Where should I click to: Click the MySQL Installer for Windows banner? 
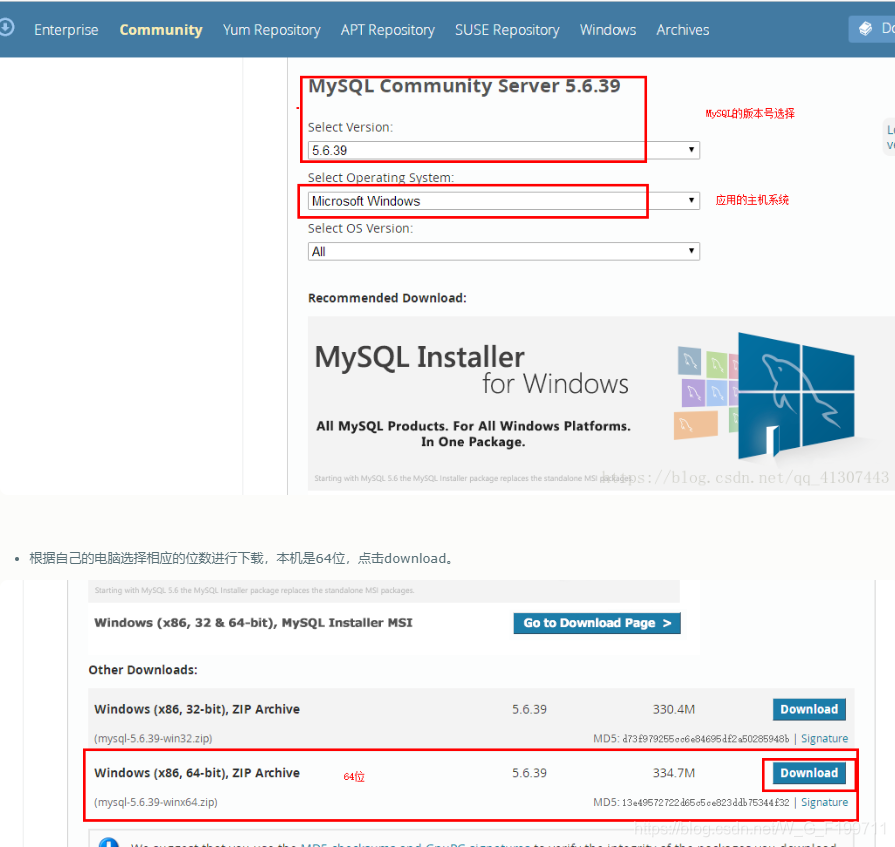click(x=601, y=403)
